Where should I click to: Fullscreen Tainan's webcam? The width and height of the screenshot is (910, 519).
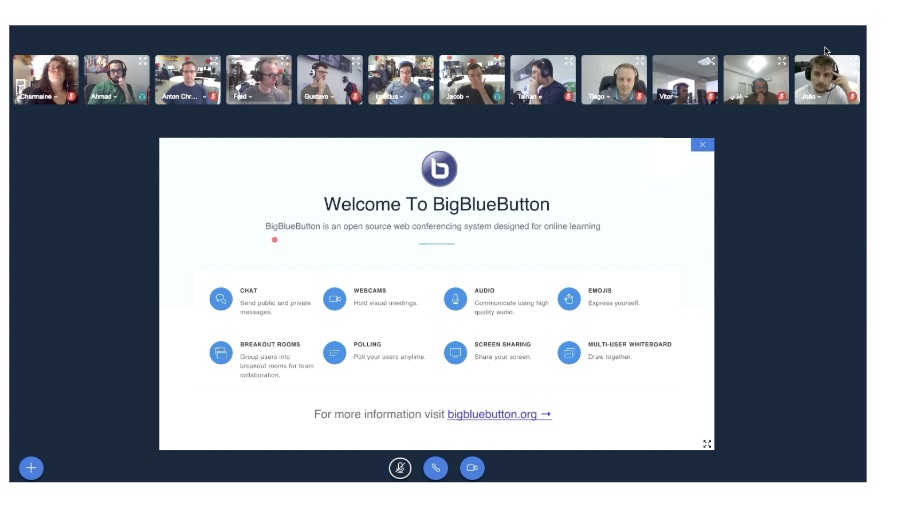coord(569,61)
